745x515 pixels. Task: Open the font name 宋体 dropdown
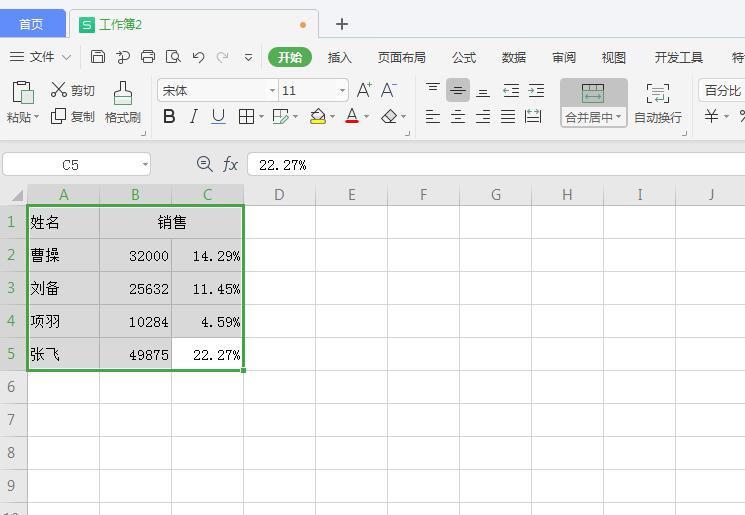(272, 90)
